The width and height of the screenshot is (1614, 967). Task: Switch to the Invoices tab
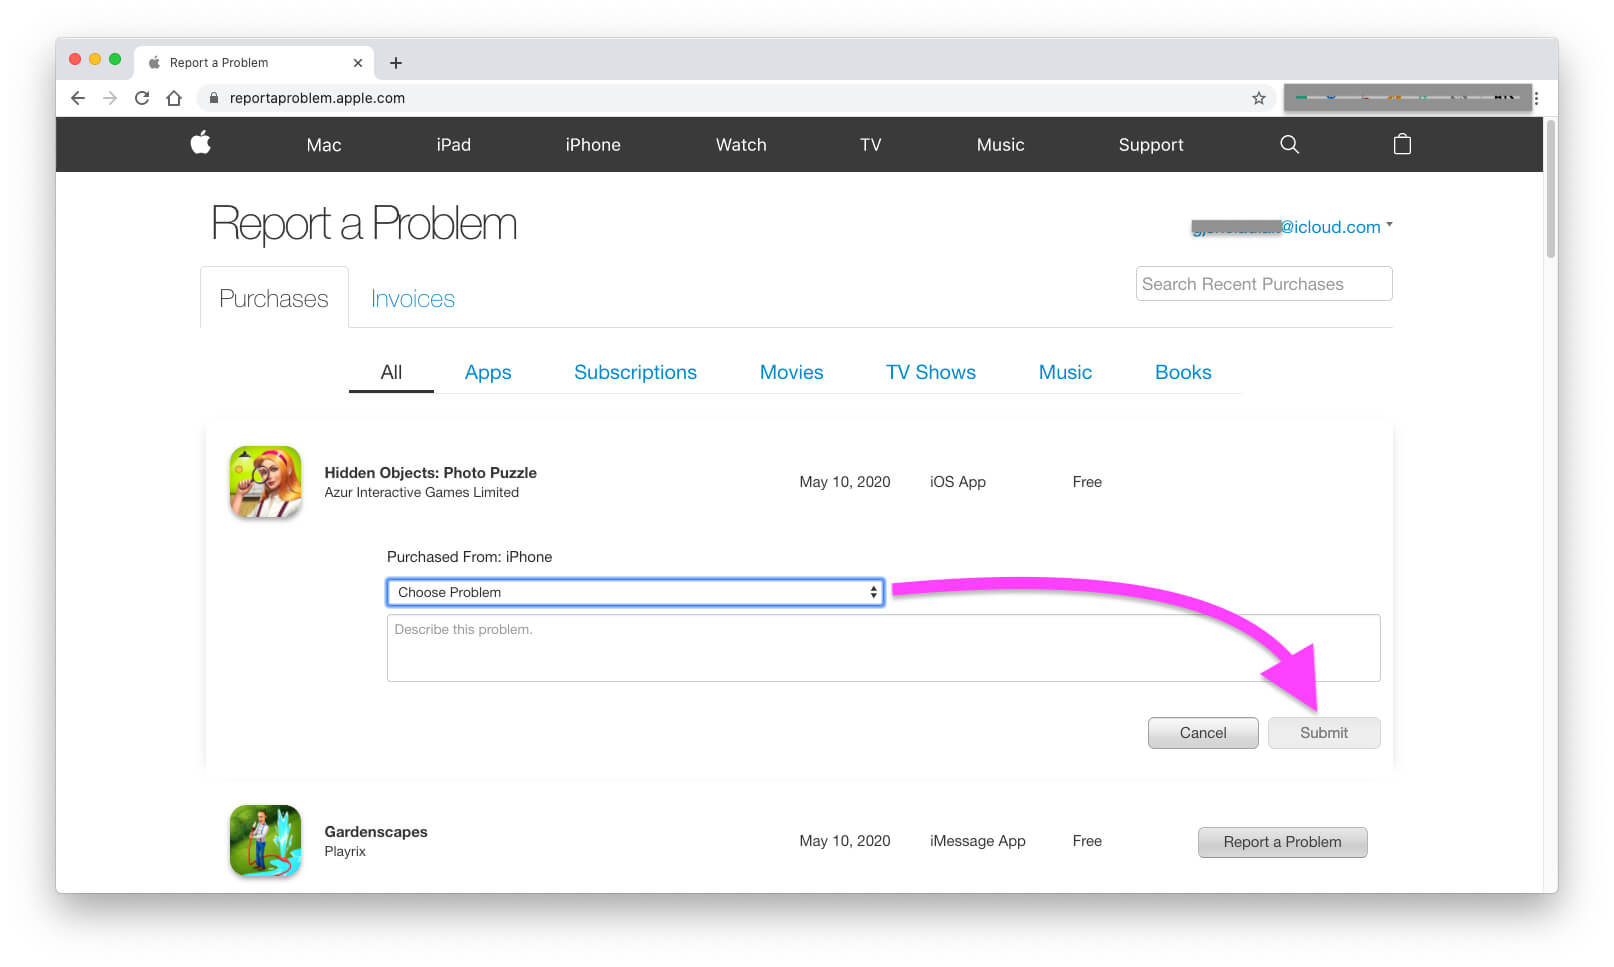coord(411,298)
